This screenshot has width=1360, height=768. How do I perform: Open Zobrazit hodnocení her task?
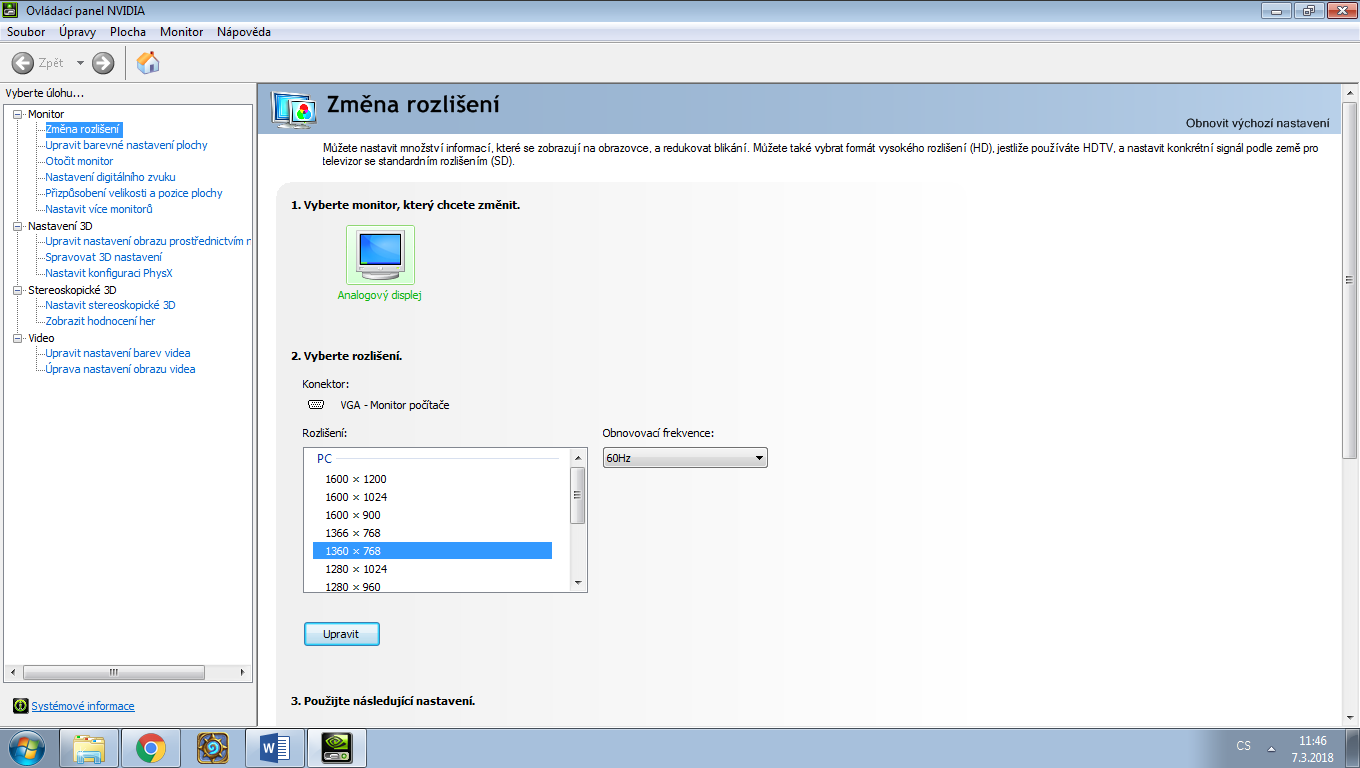click(x=100, y=321)
